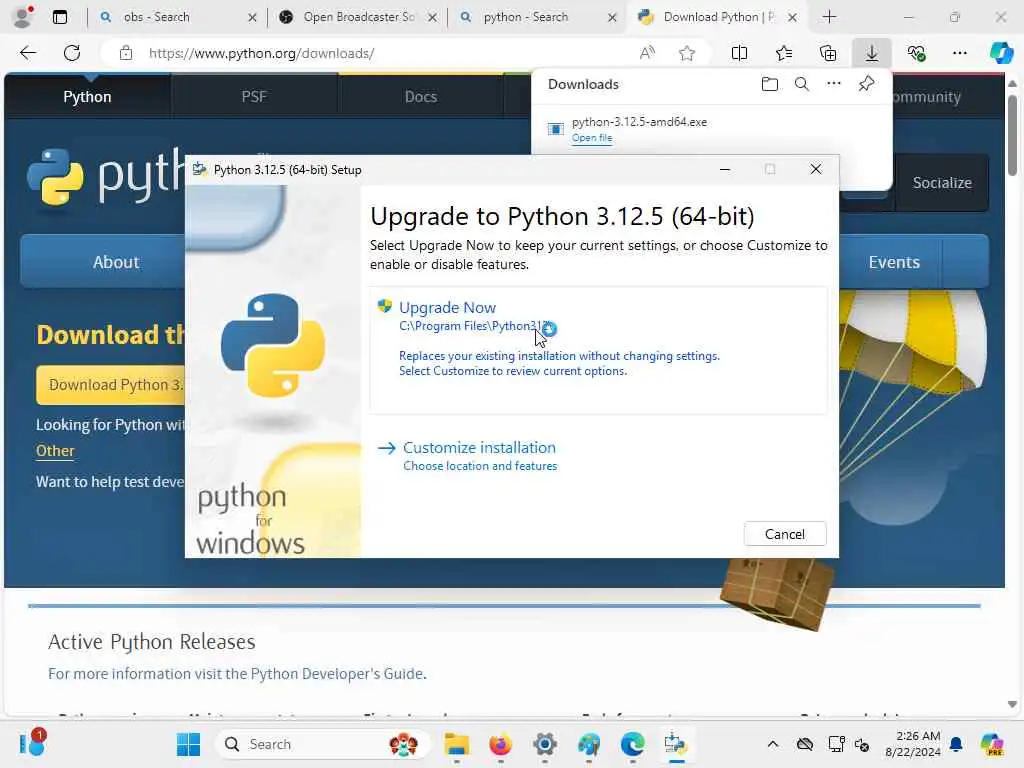Reload the python.org page
The width and height of the screenshot is (1024, 768).
72,53
